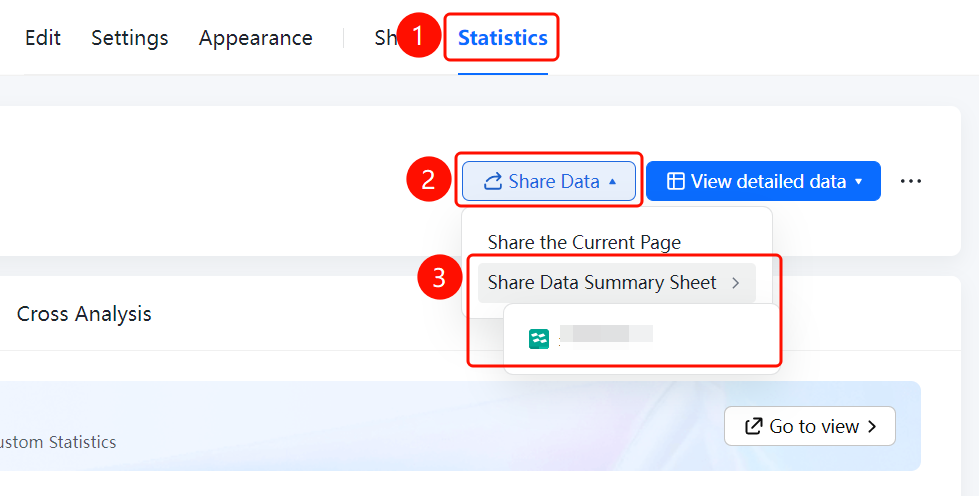979x496 pixels.
Task: Click the external link icon in Go to view
Action: point(754,426)
